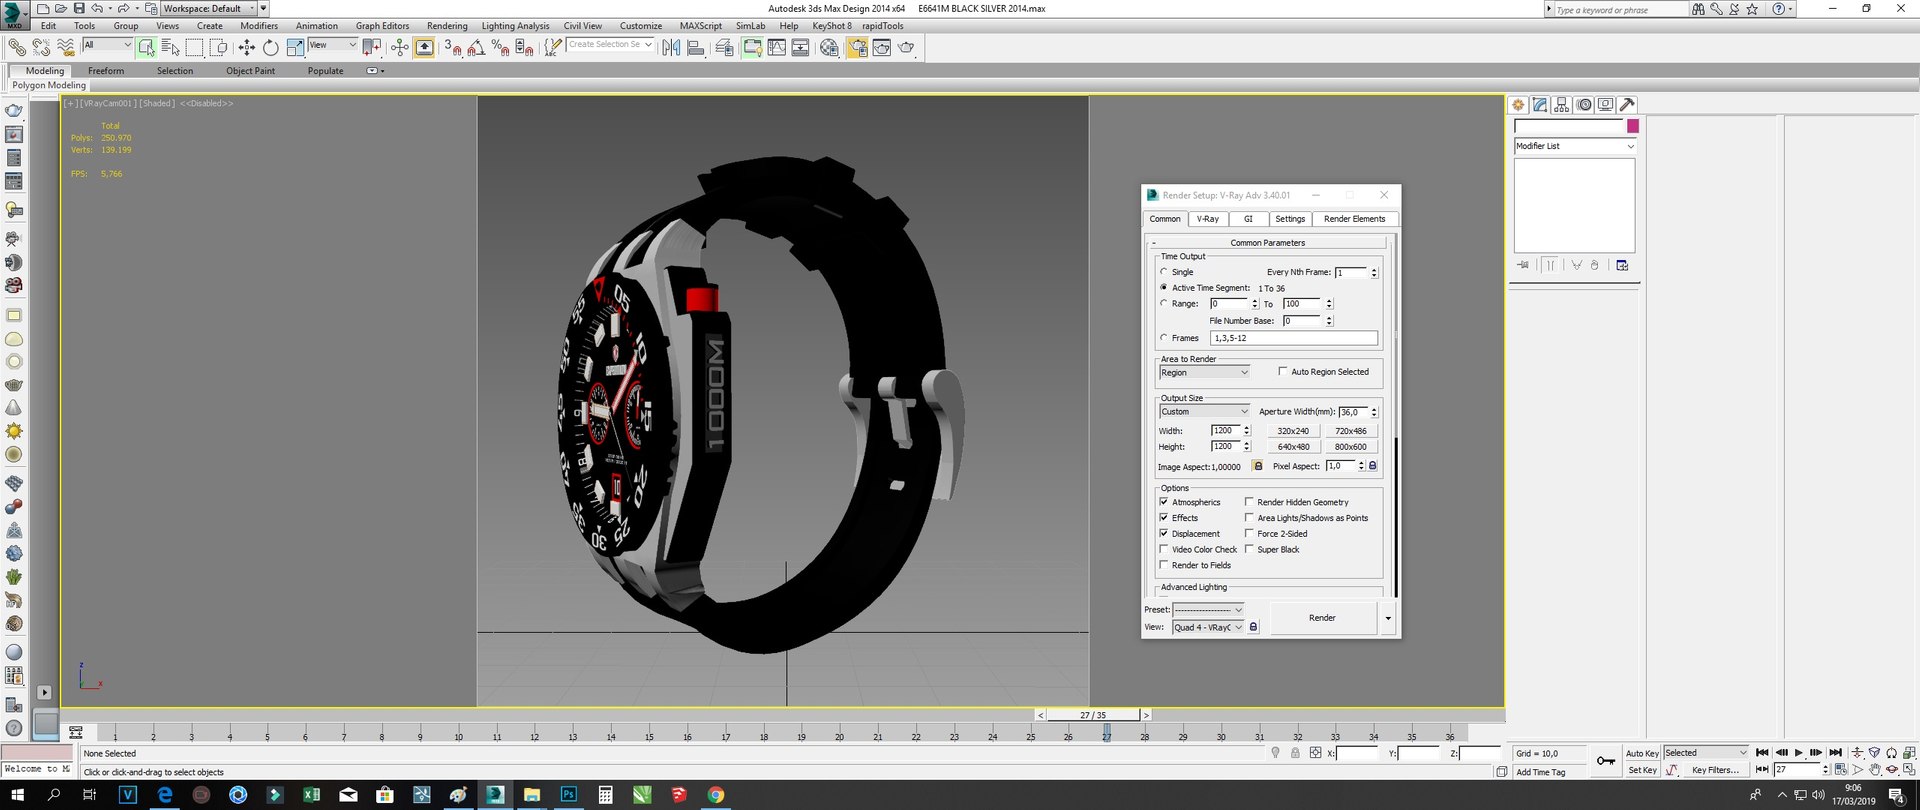This screenshot has width=1920, height=810.
Task: Choose the 800x600 size preset
Action: [1350, 447]
